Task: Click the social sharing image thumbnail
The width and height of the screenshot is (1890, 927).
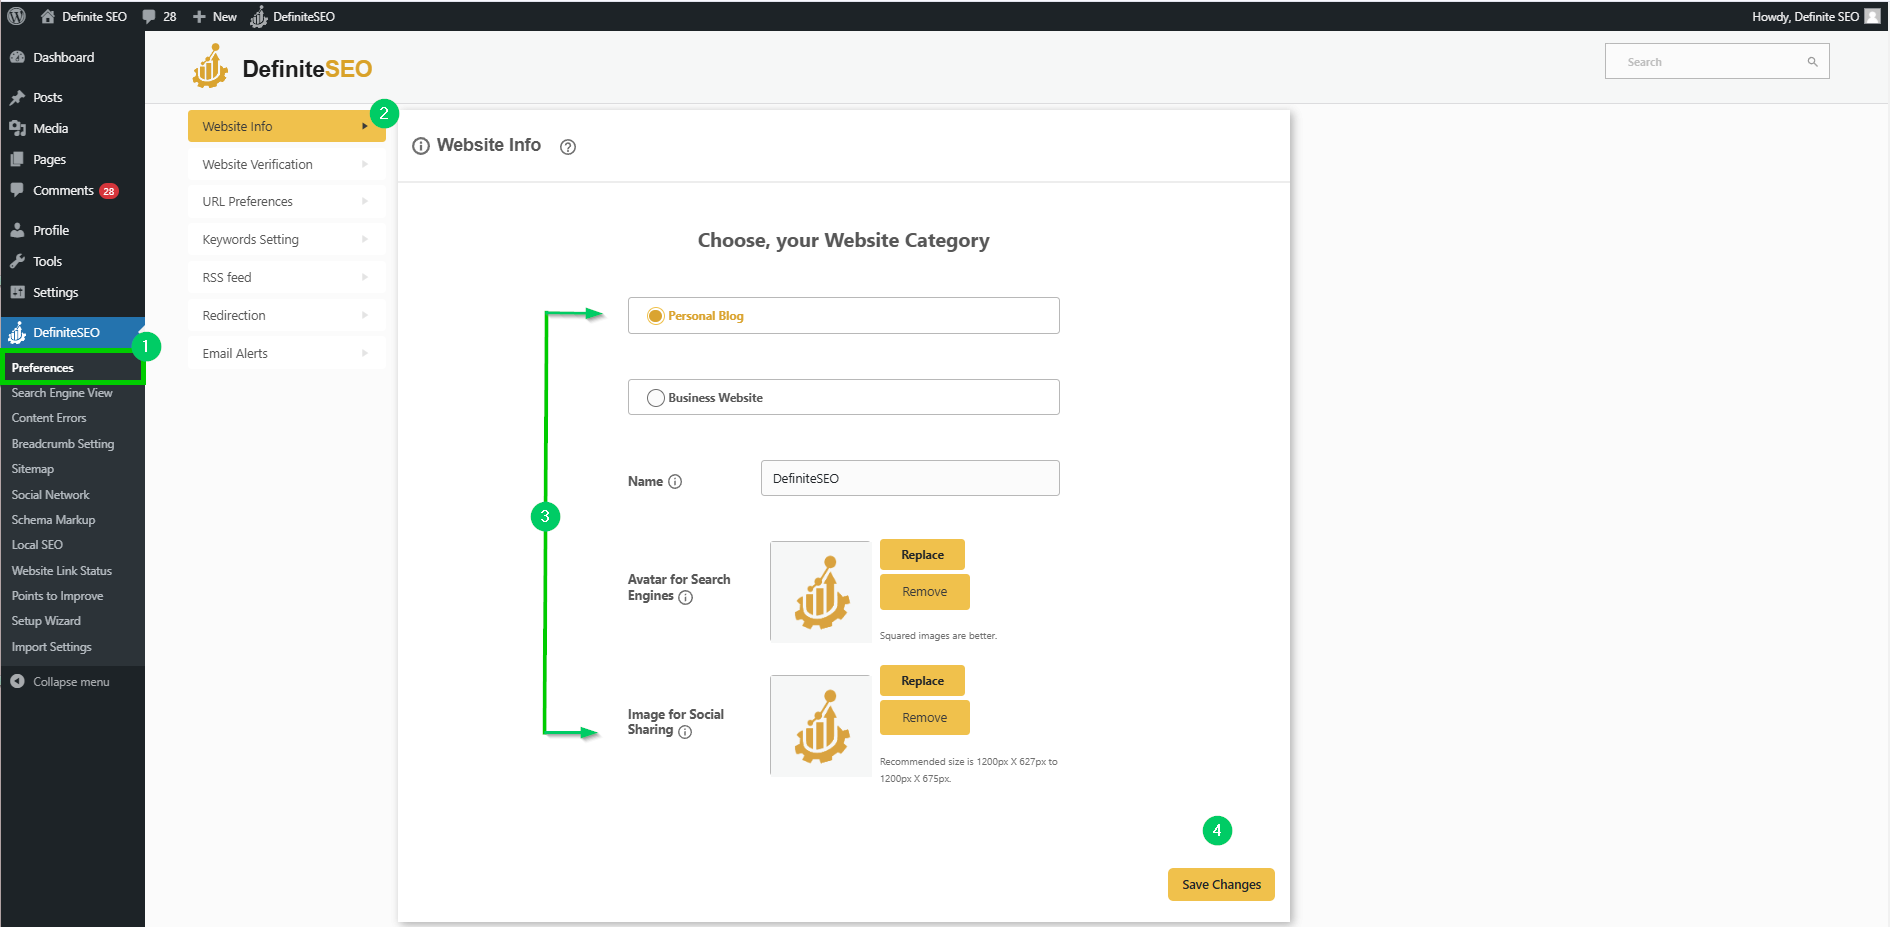Action: pyautogui.click(x=820, y=726)
